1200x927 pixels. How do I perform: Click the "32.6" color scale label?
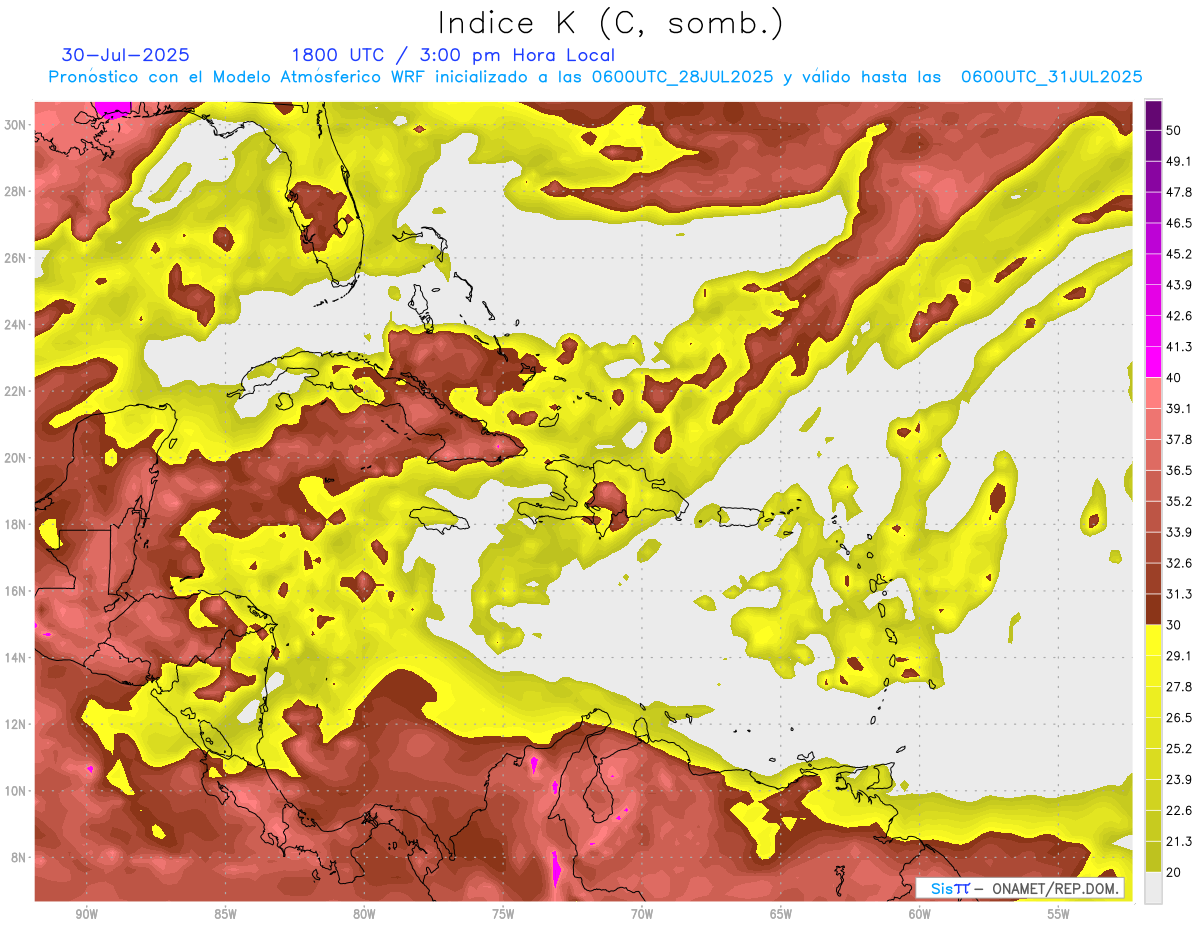click(x=1179, y=564)
